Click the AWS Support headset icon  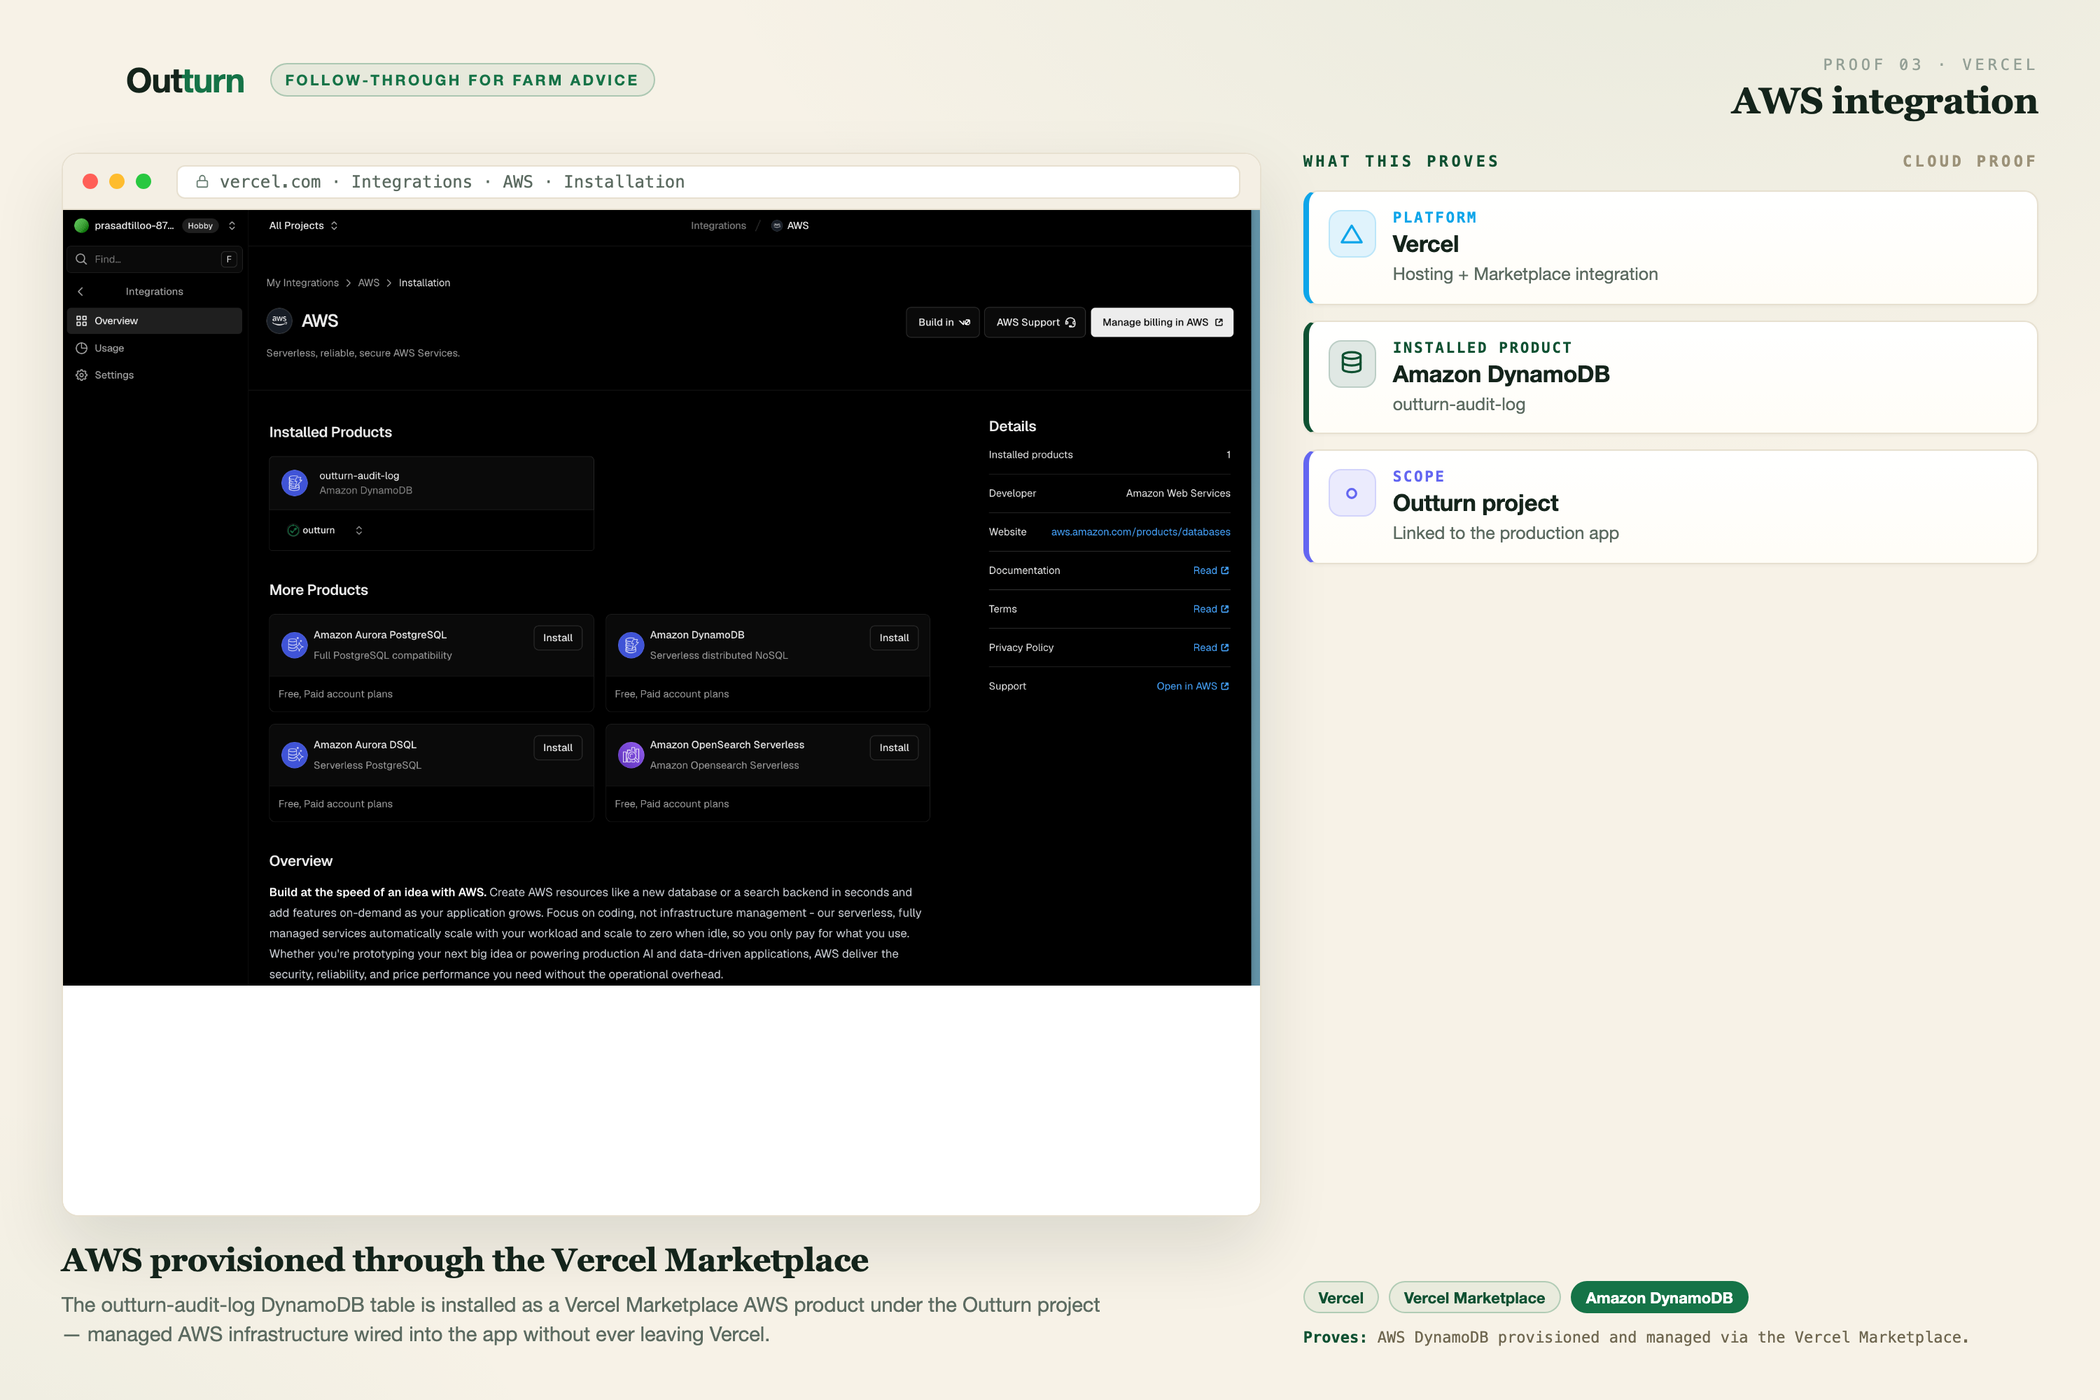[x=1071, y=322]
